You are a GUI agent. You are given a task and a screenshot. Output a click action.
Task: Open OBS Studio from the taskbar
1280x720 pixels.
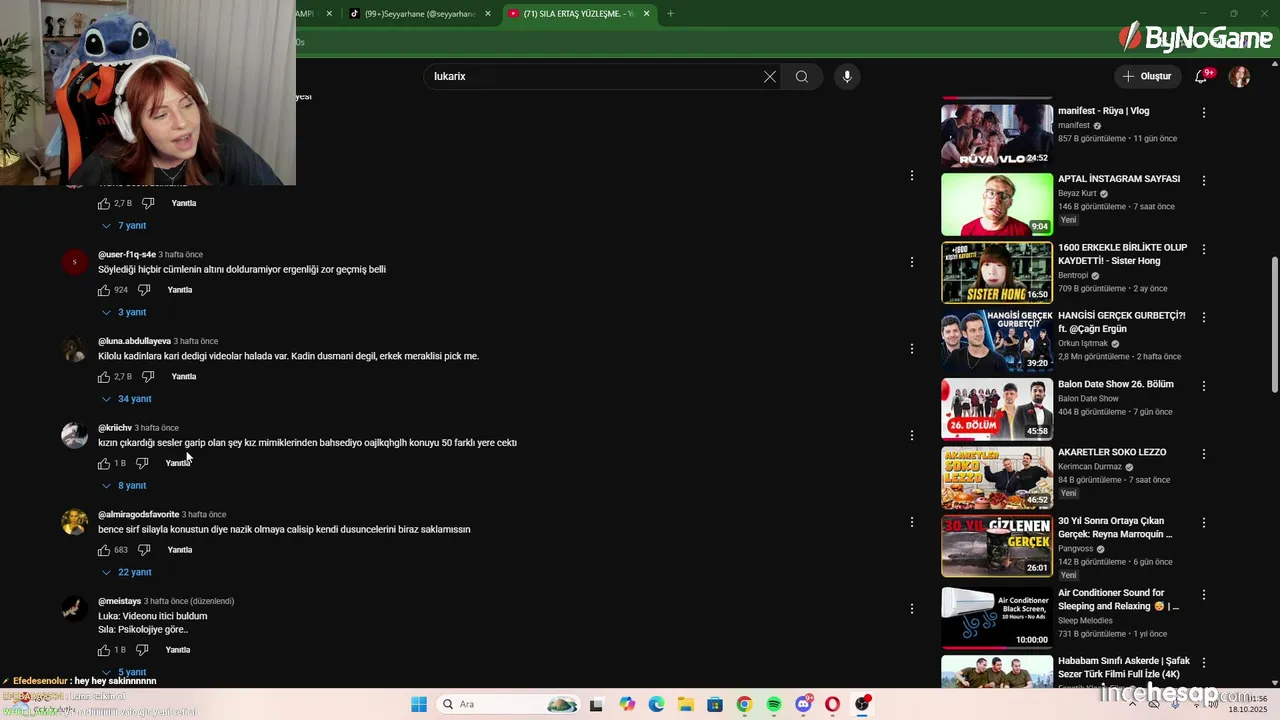coord(862,704)
